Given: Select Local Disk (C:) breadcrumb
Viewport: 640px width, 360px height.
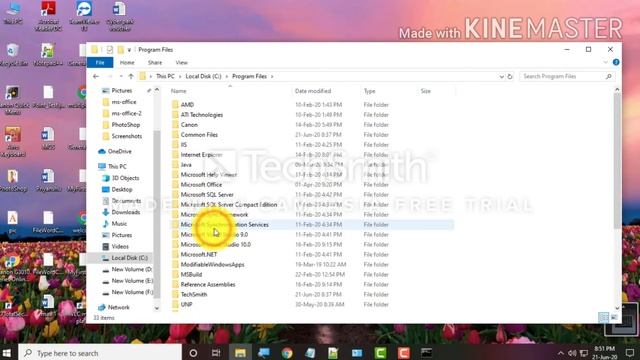Looking at the screenshot, I should coord(203,76).
